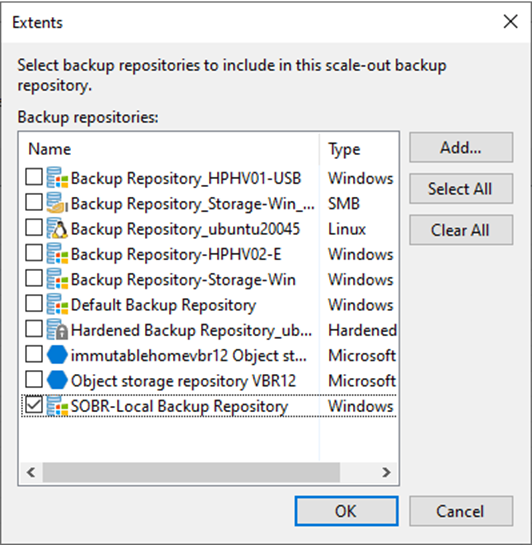Click the Linux penguin icon for Backup Repository_ubuntu20045
The image size is (532, 545).
pyautogui.click(x=57, y=228)
